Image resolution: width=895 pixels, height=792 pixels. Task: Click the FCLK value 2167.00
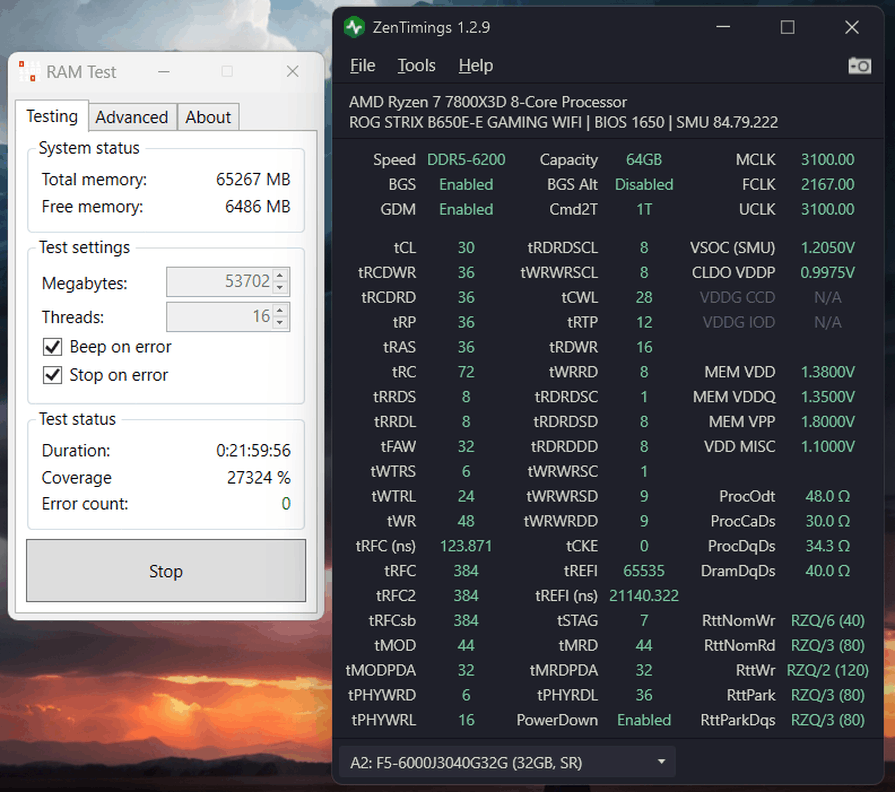(827, 185)
